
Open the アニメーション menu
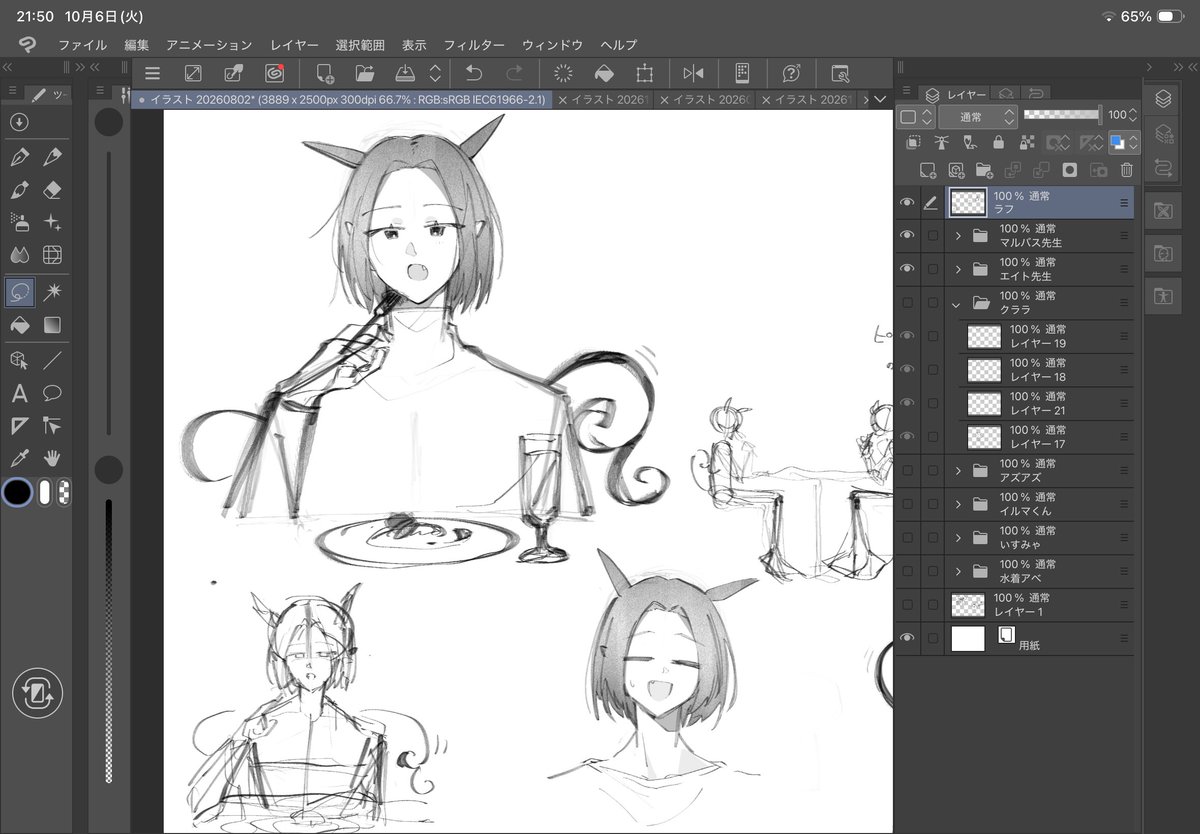209,45
